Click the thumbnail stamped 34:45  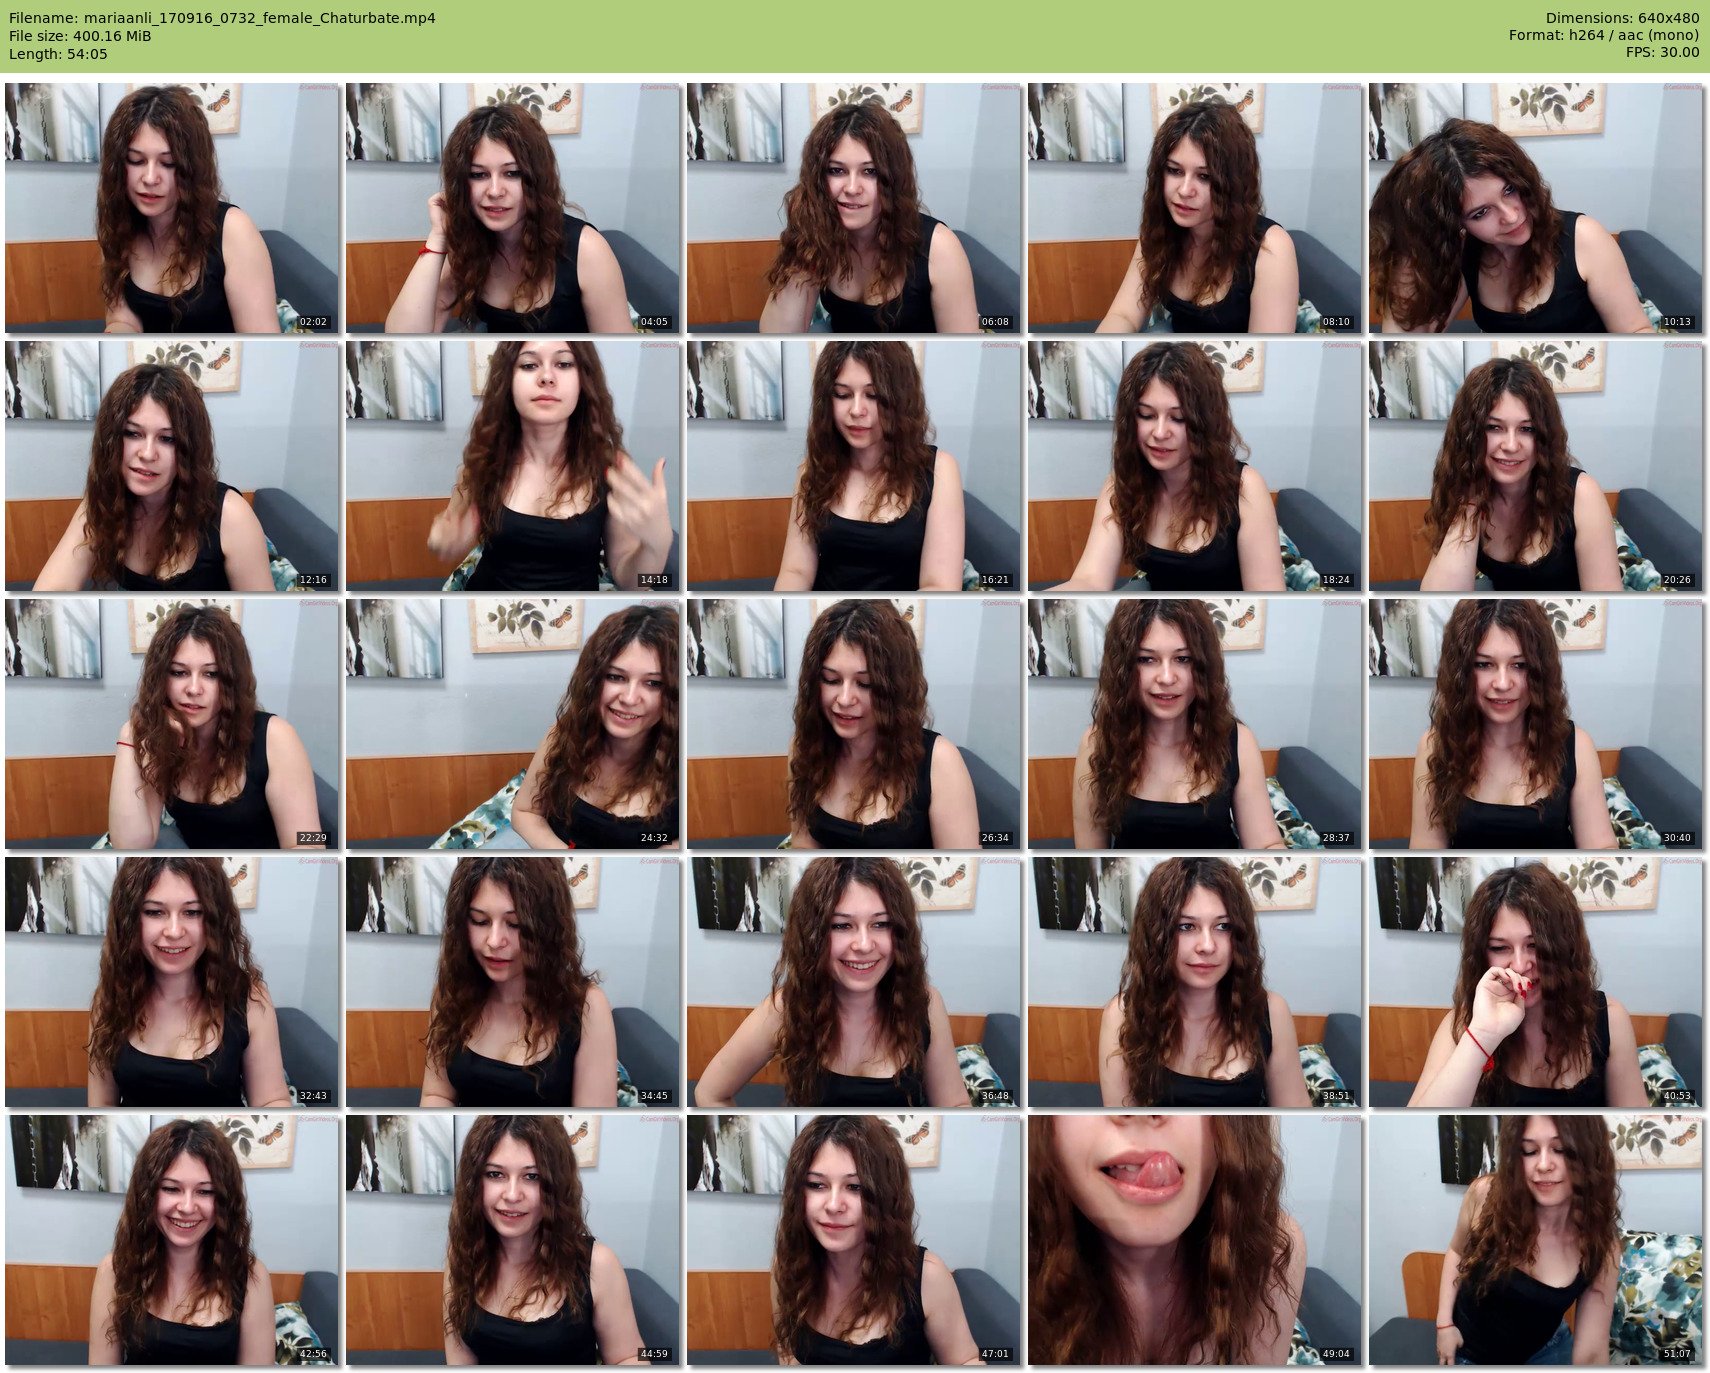pyautogui.click(x=513, y=982)
